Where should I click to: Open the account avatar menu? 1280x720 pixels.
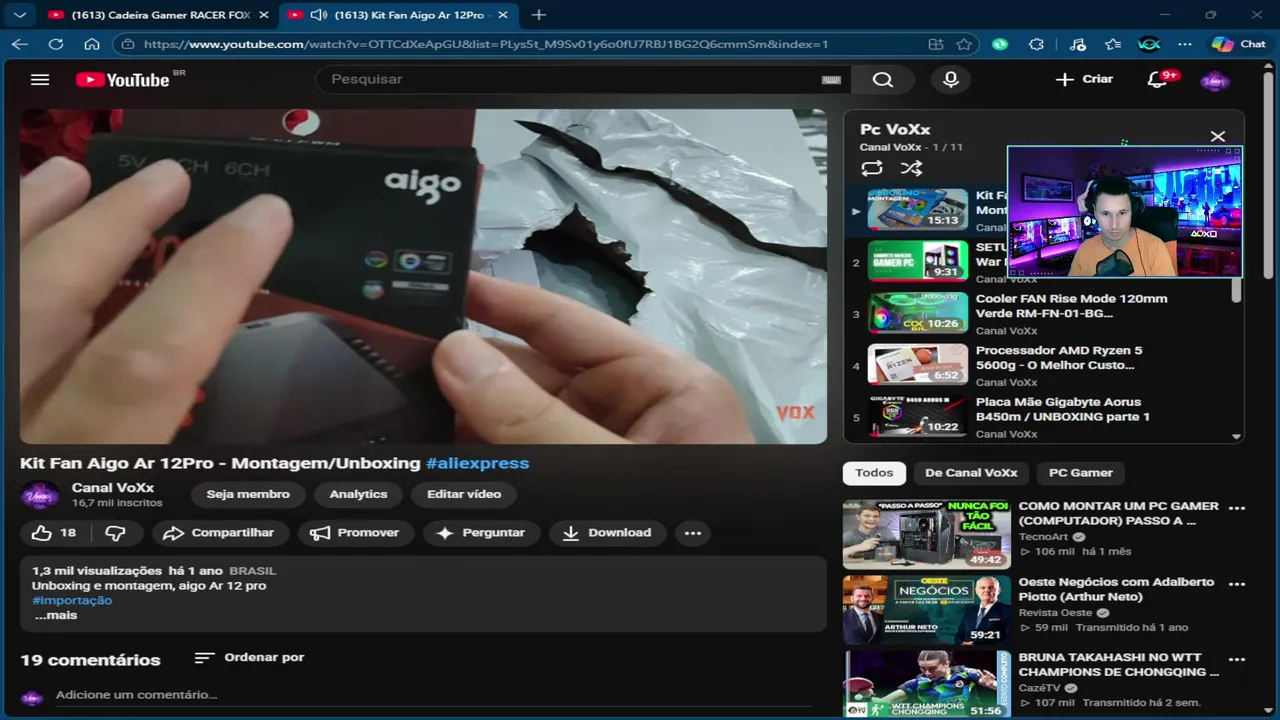[1214, 80]
